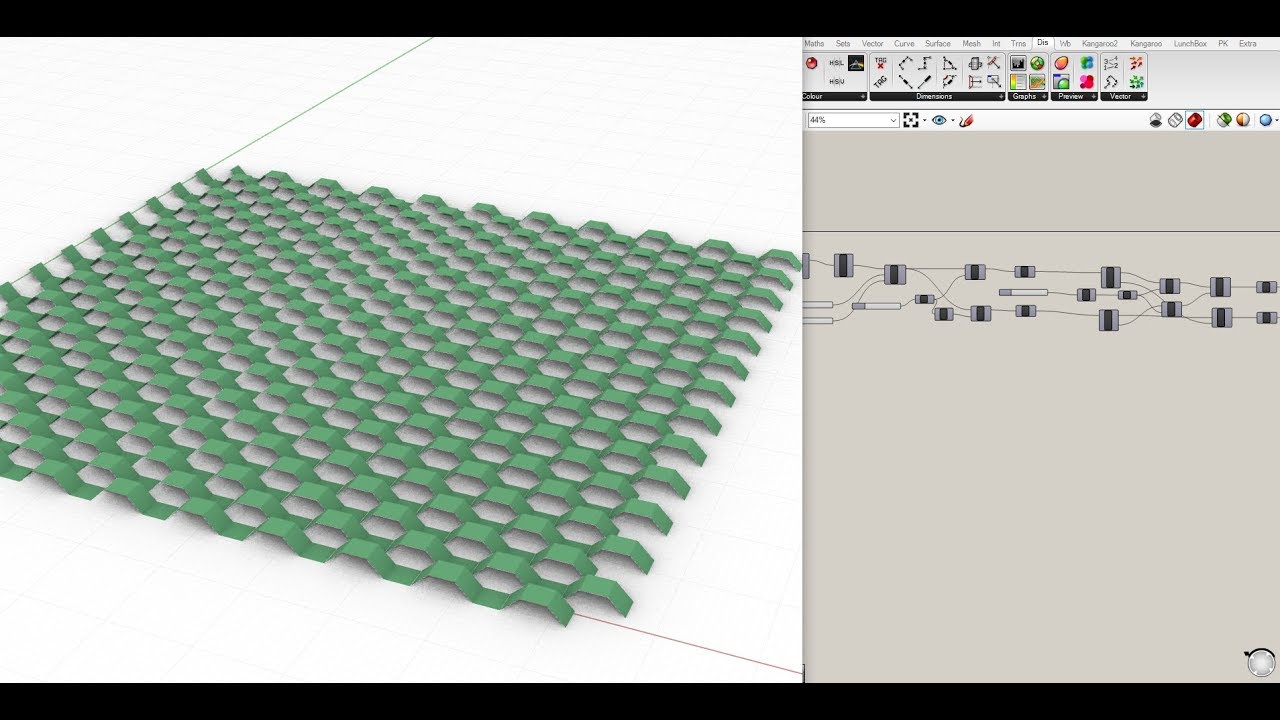1280x720 pixels.
Task: Switch to the Kangaroo2 tab
Action: pyautogui.click(x=1099, y=44)
